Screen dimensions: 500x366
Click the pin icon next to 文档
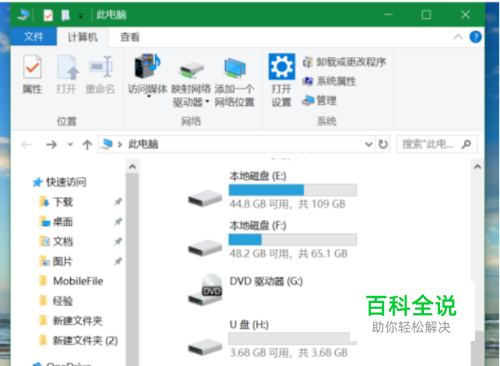[118, 241]
